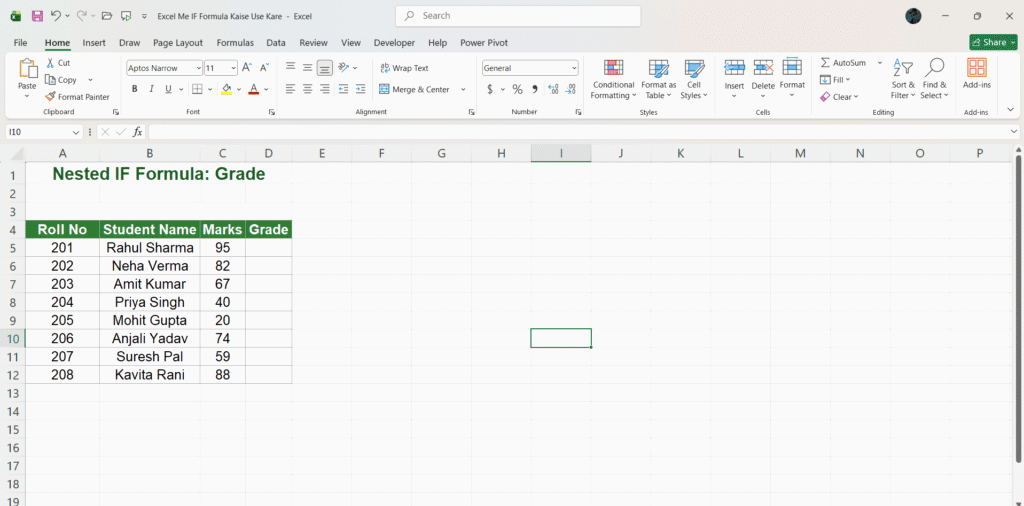Click the Copy button
1024x506 pixels.
coord(61,80)
